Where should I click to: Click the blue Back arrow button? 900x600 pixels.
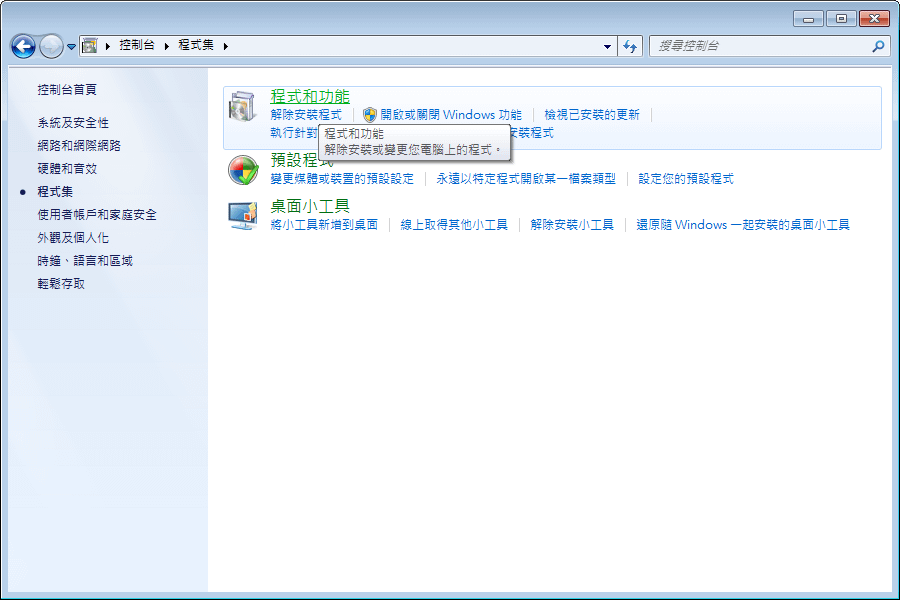tap(24, 47)
